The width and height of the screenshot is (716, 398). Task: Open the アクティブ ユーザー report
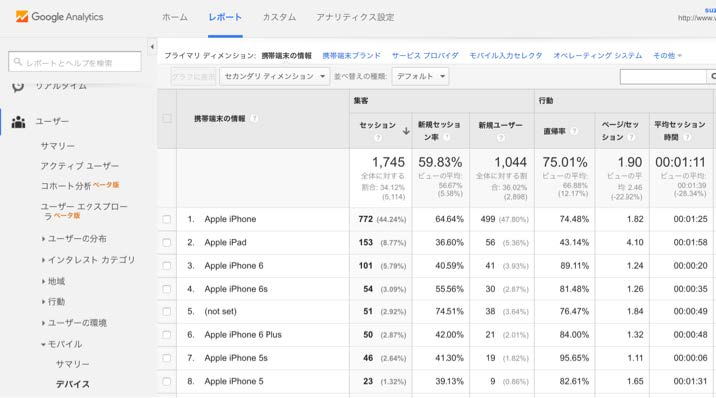click(x=79, y=166)
